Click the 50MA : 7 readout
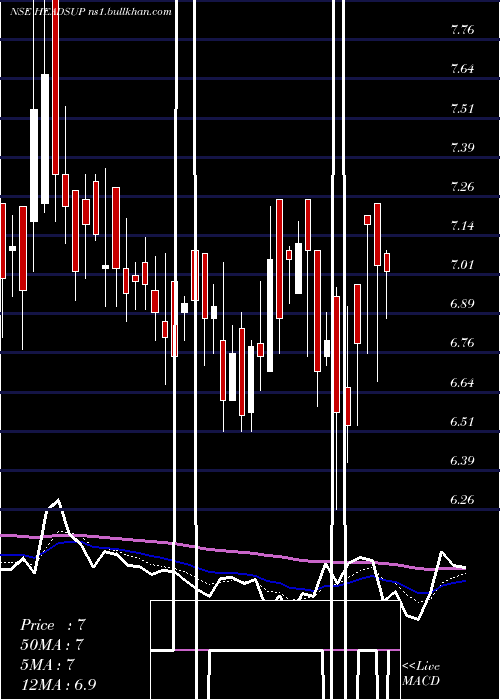Screen dimensions: 500x700 point(52,645)
